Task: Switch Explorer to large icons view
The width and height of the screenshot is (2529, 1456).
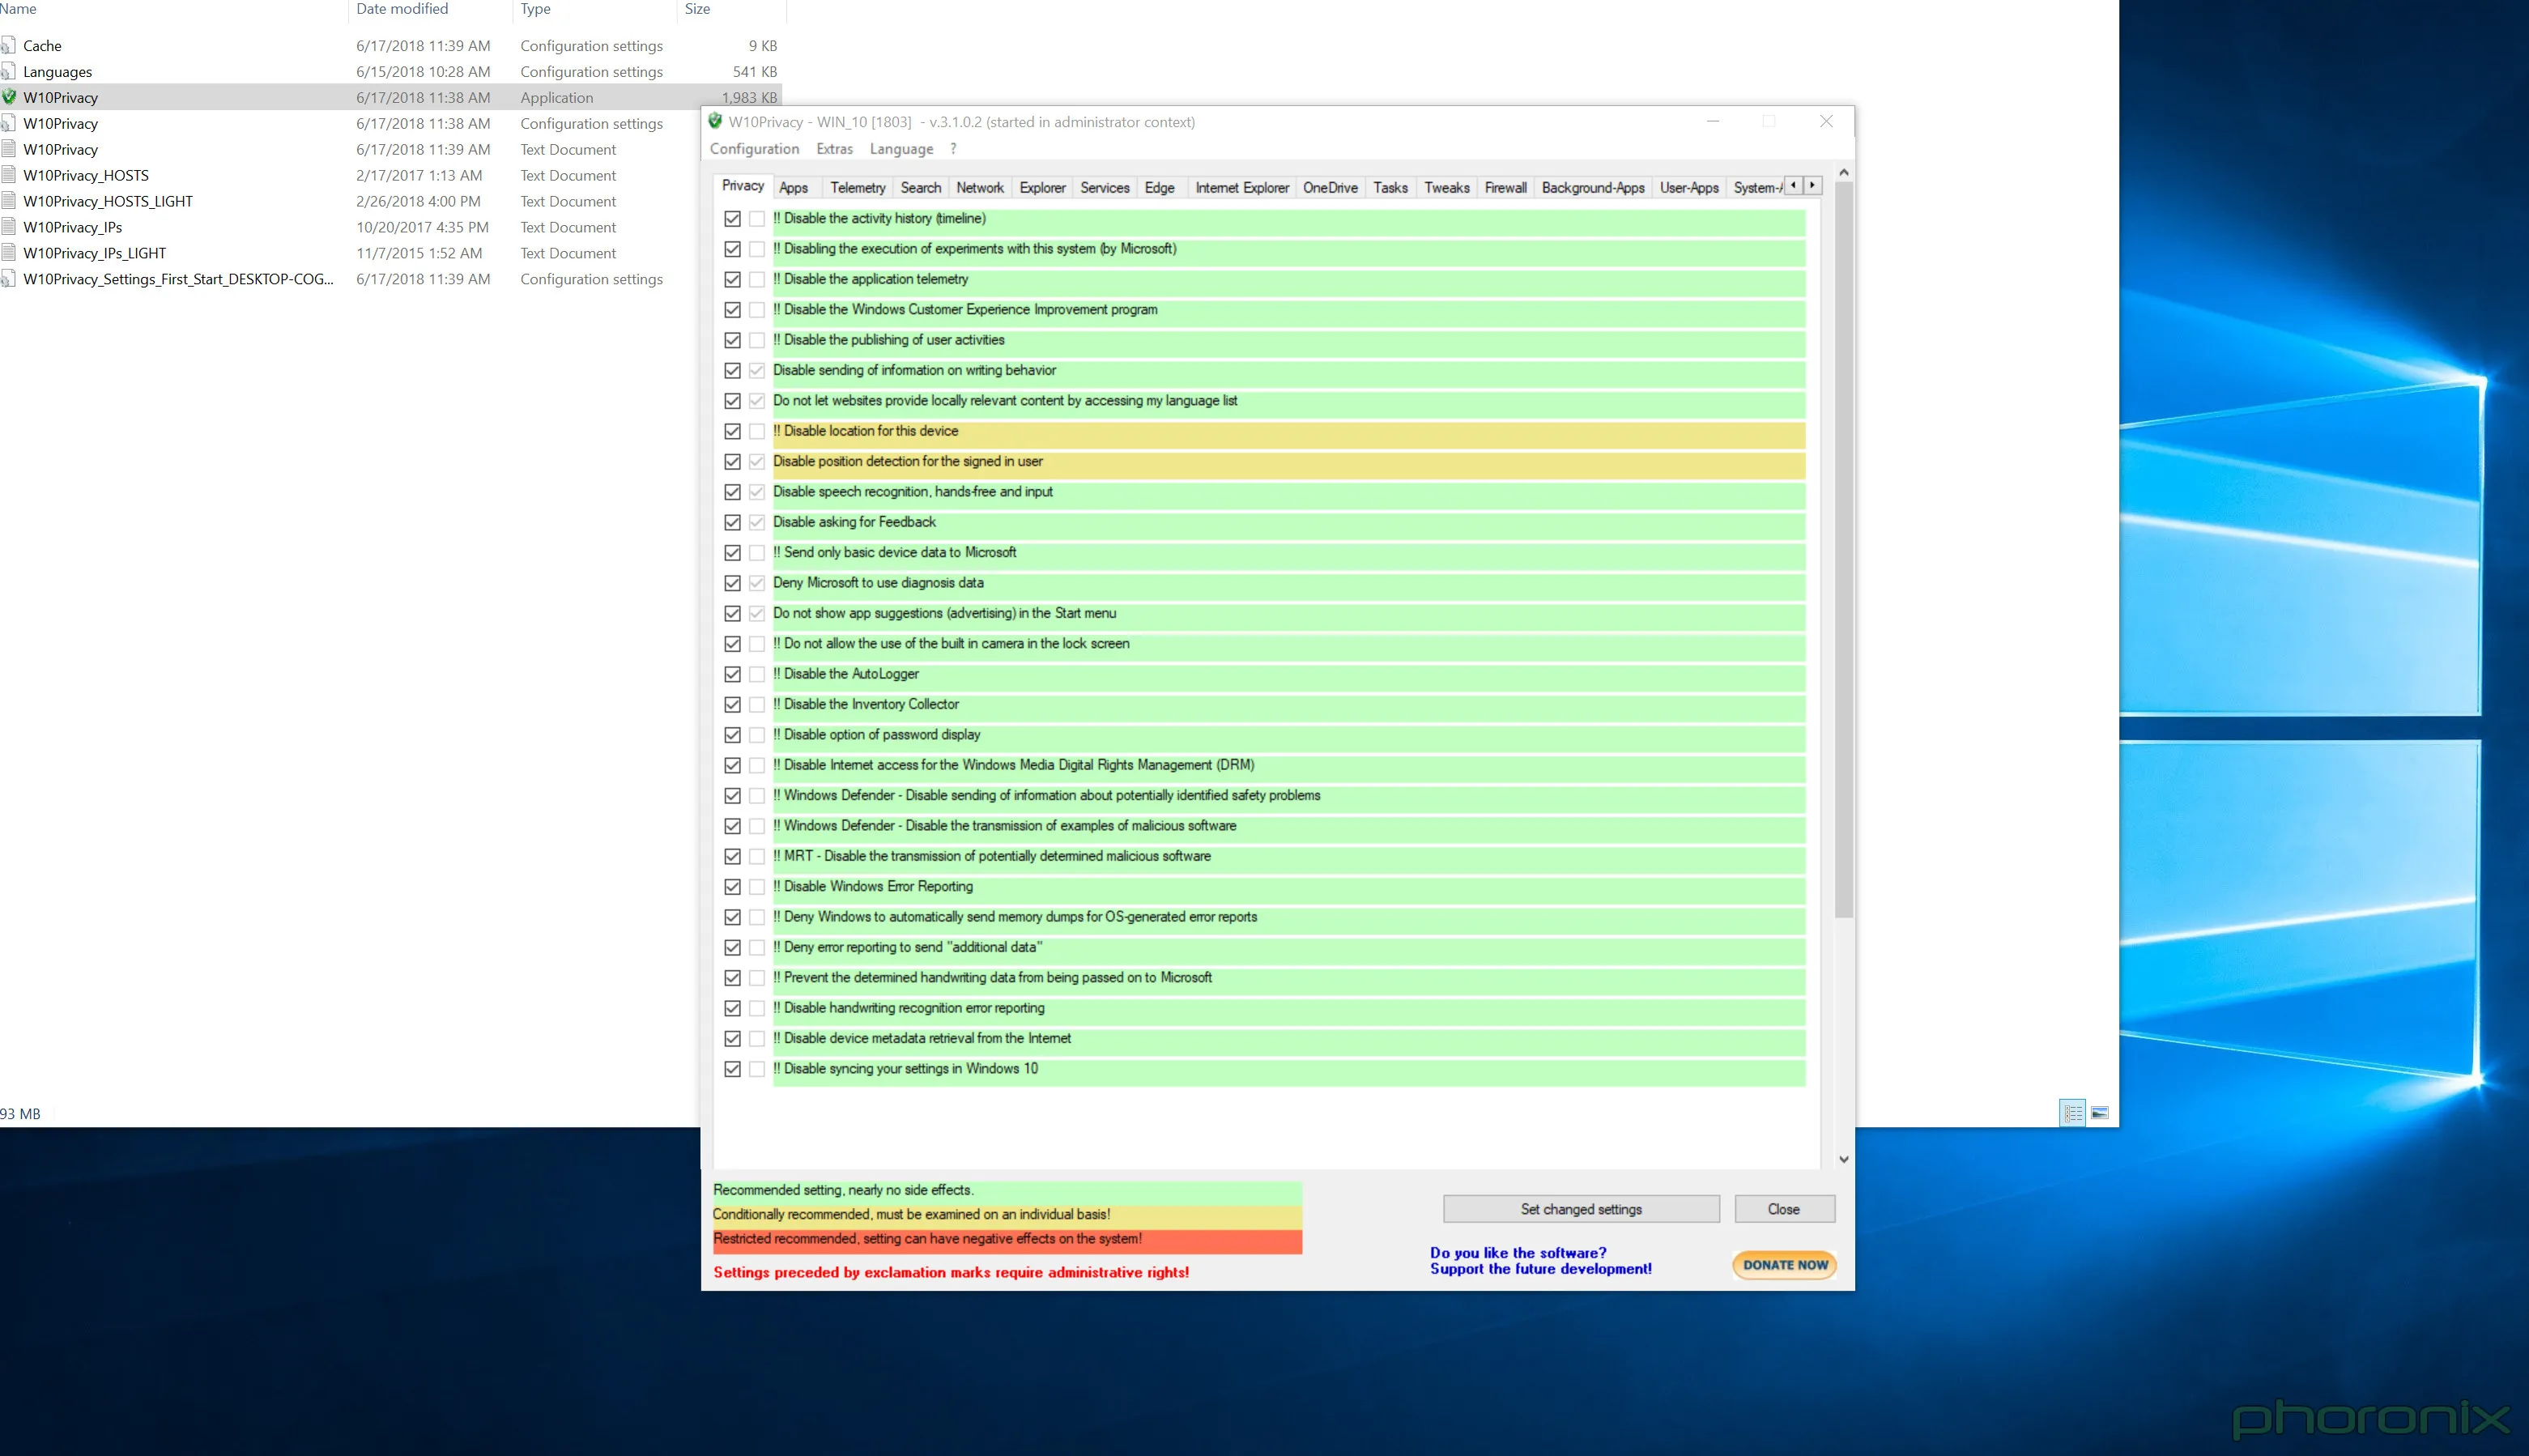Action: click(x=2100, y=1112)
